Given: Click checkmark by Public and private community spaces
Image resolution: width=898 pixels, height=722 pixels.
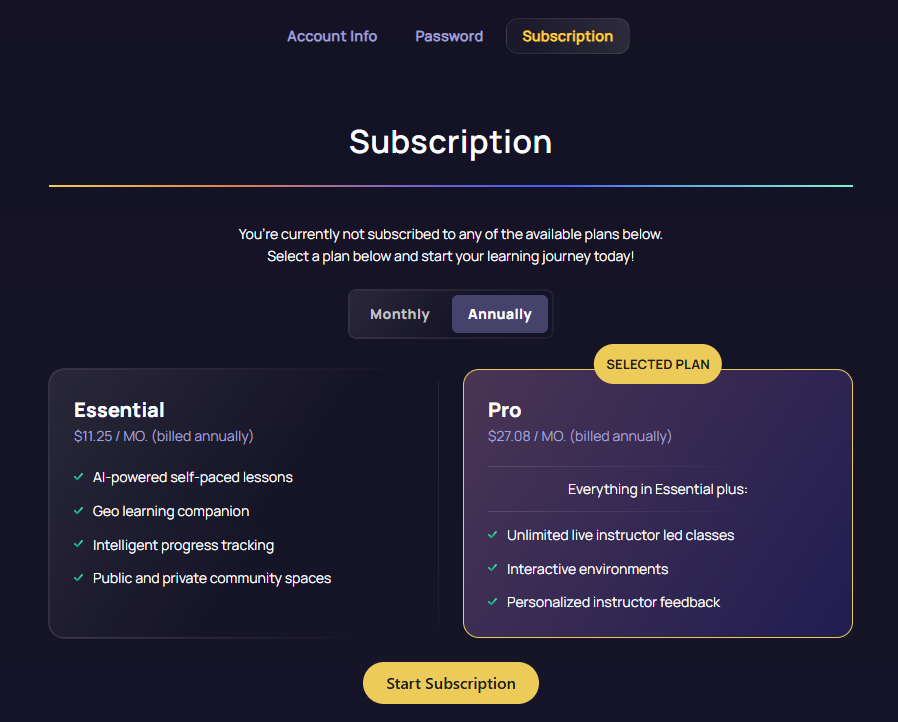Looking at the screenshot, I should [78, 578].
